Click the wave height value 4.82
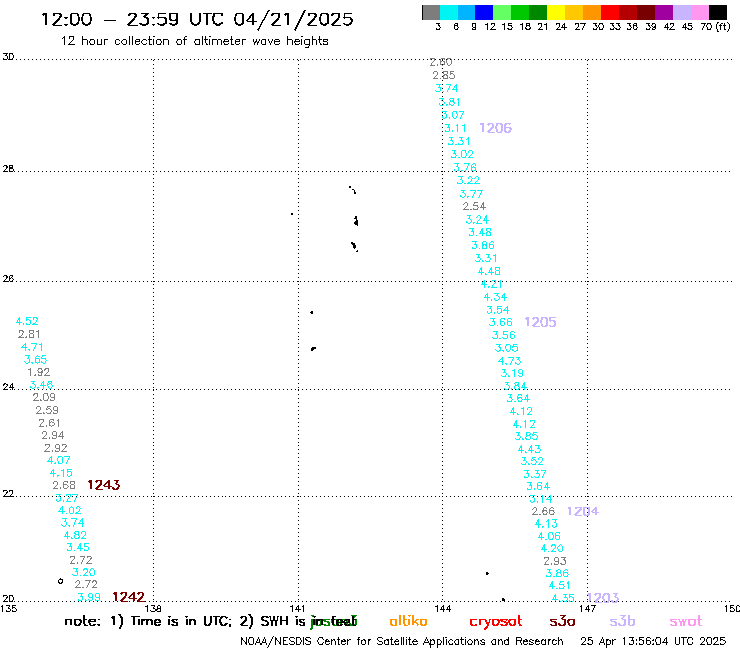740x650 pixels. [x=75, y=535]
